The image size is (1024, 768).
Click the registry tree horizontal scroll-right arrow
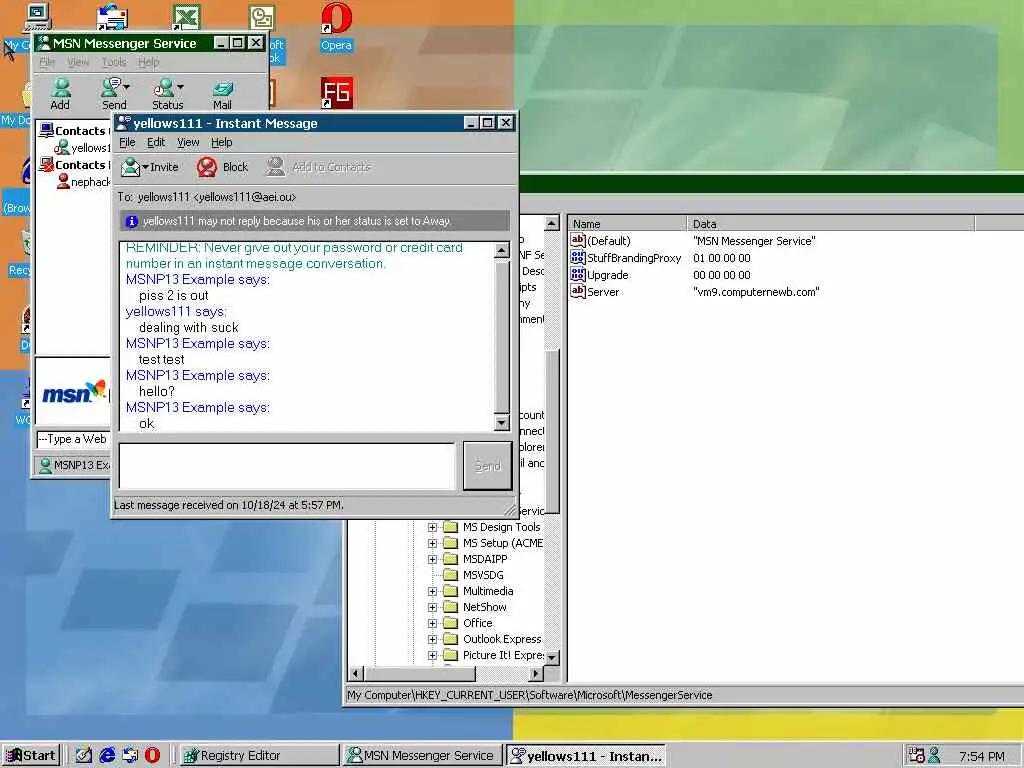tap(536, 673)
